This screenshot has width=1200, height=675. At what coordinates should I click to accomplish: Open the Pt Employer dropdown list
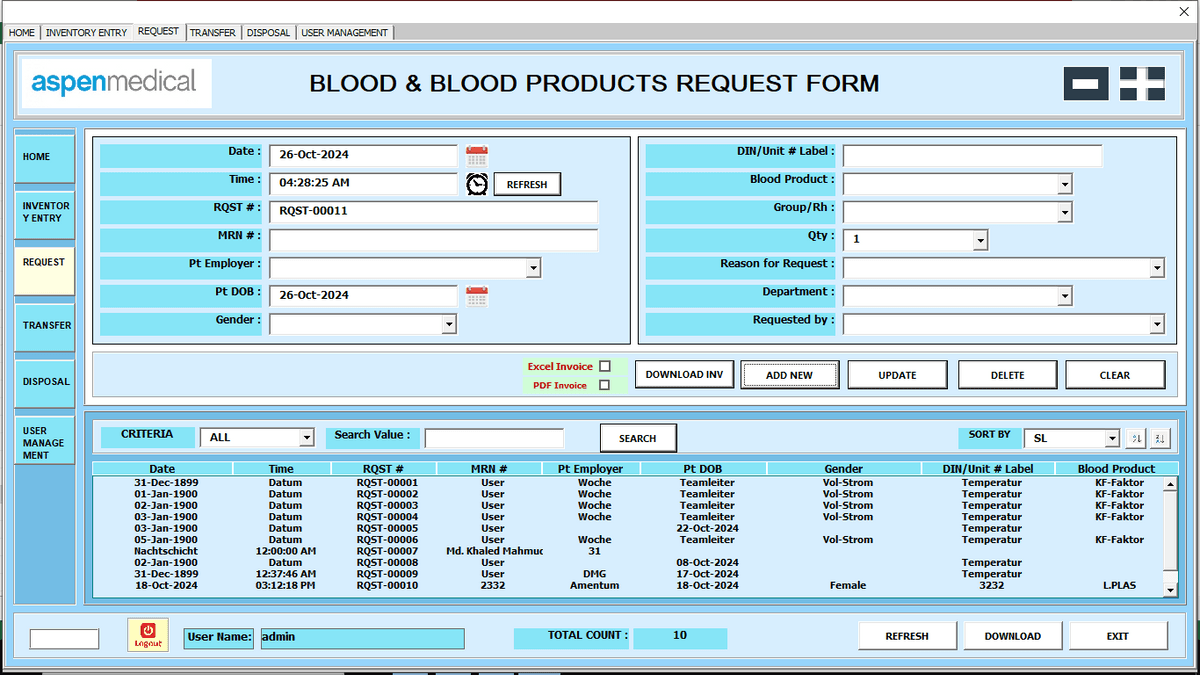point(533,269)
